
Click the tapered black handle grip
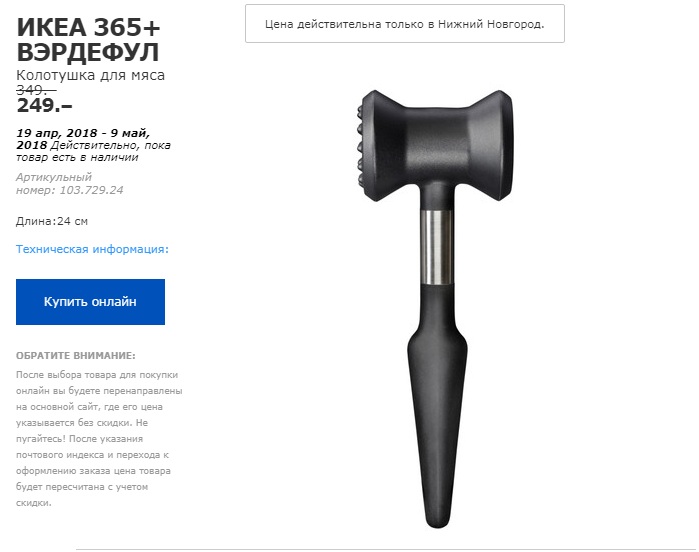pos(437,406)
